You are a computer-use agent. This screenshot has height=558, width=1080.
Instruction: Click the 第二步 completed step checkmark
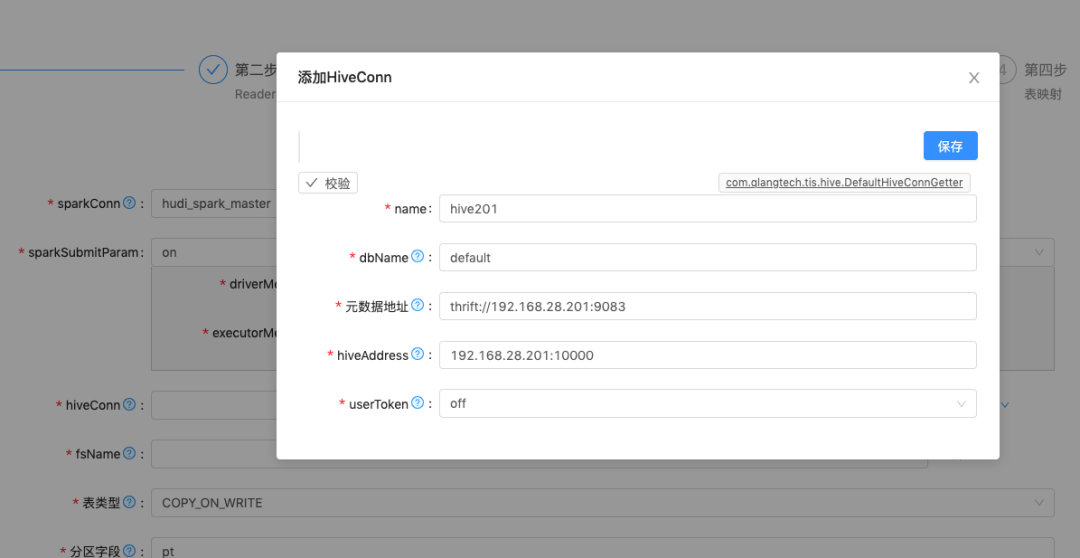click(x=214, y=70)
